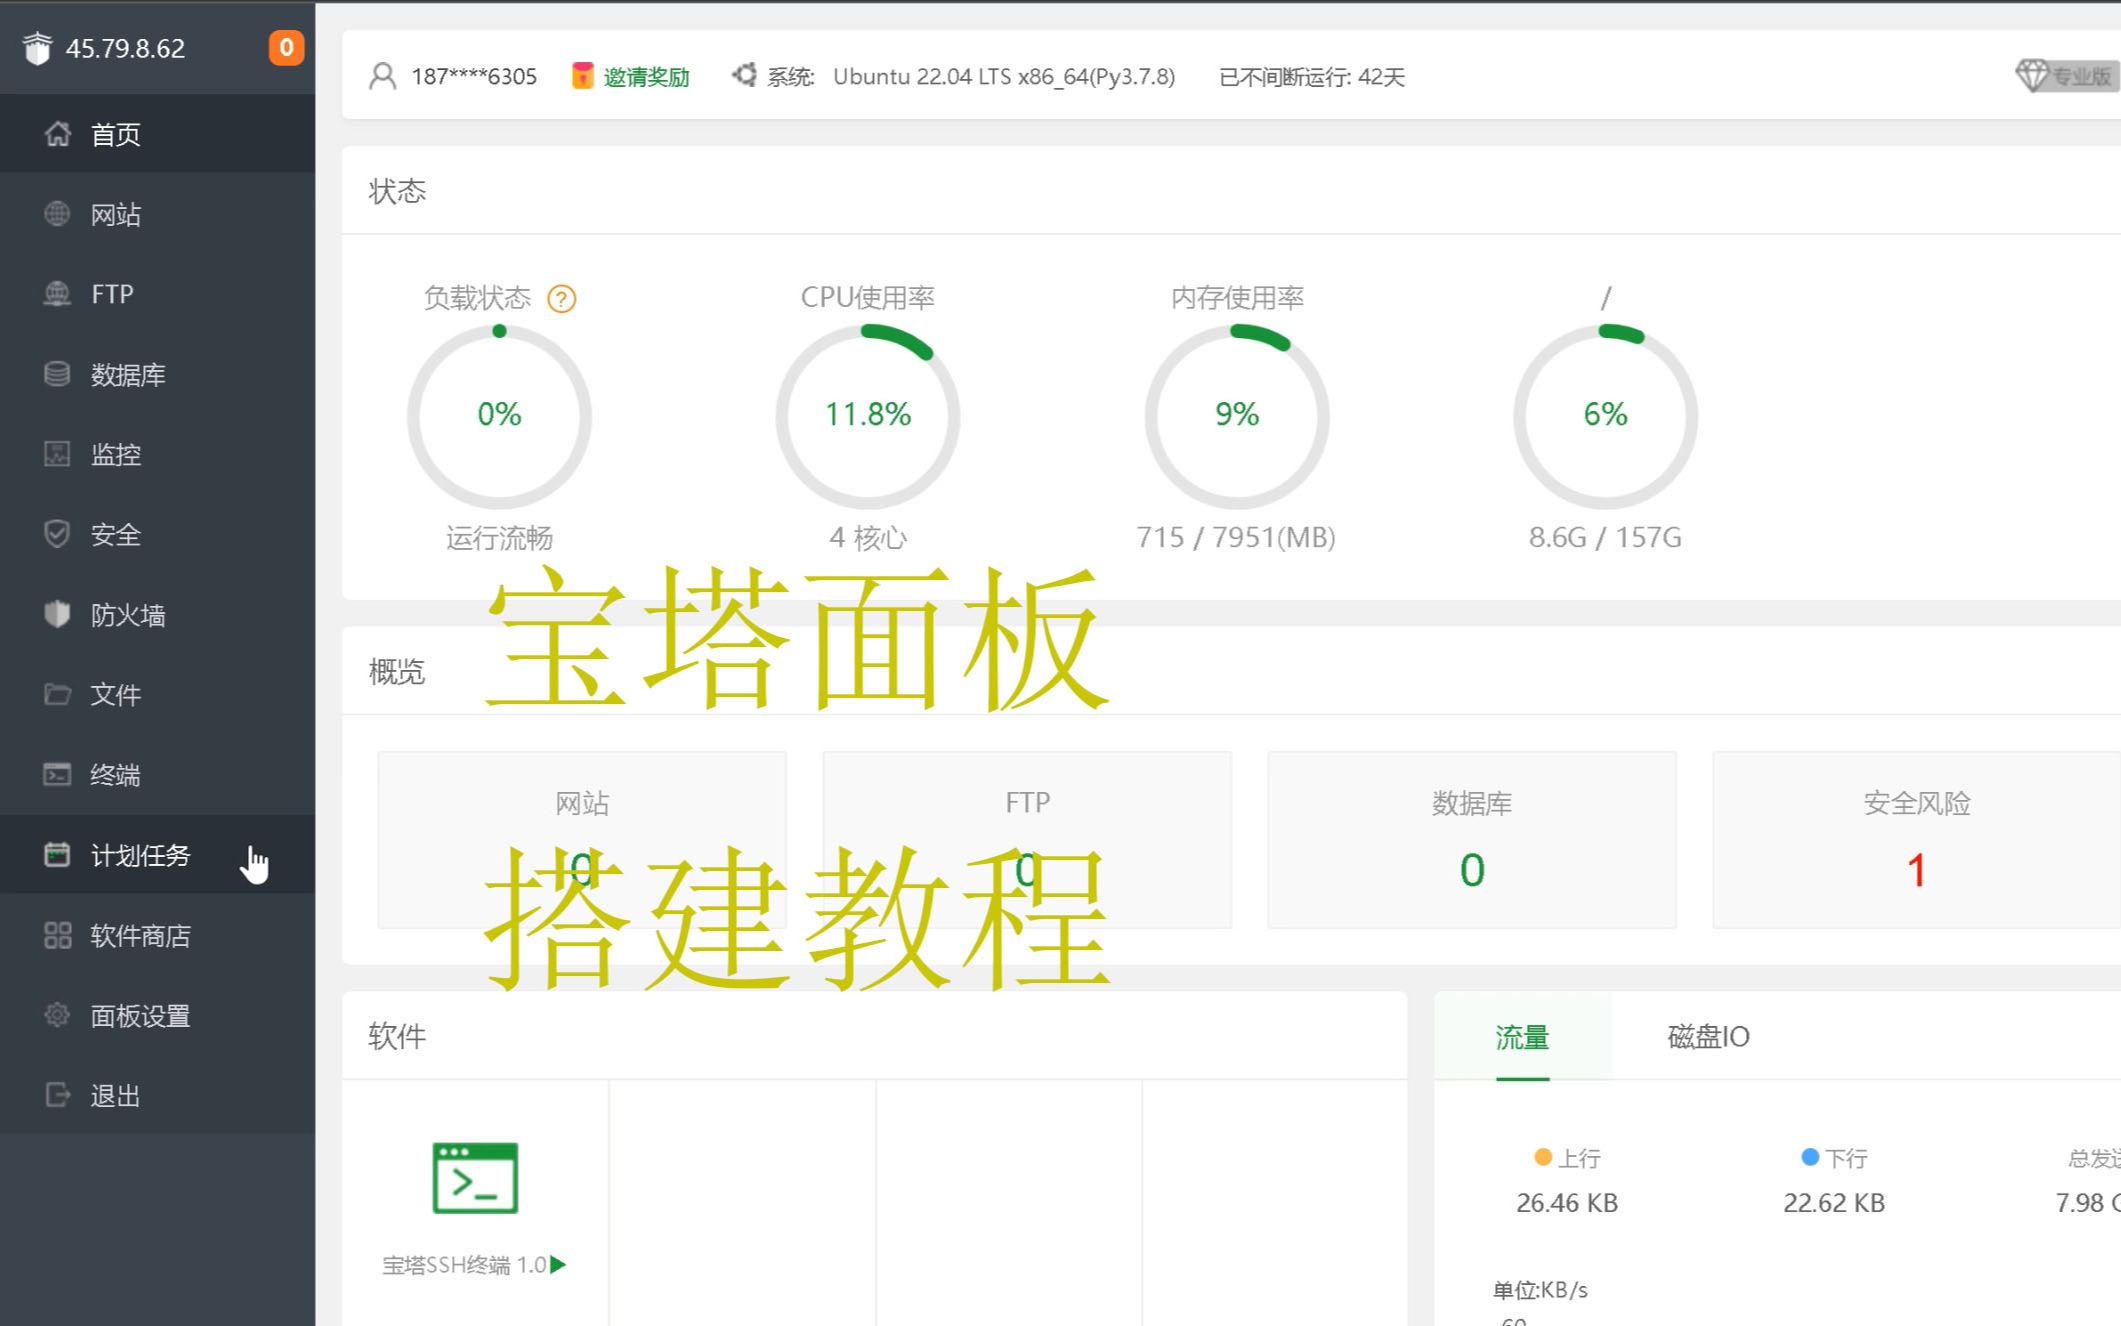Open 计划任务 in the sidebar

157,855
